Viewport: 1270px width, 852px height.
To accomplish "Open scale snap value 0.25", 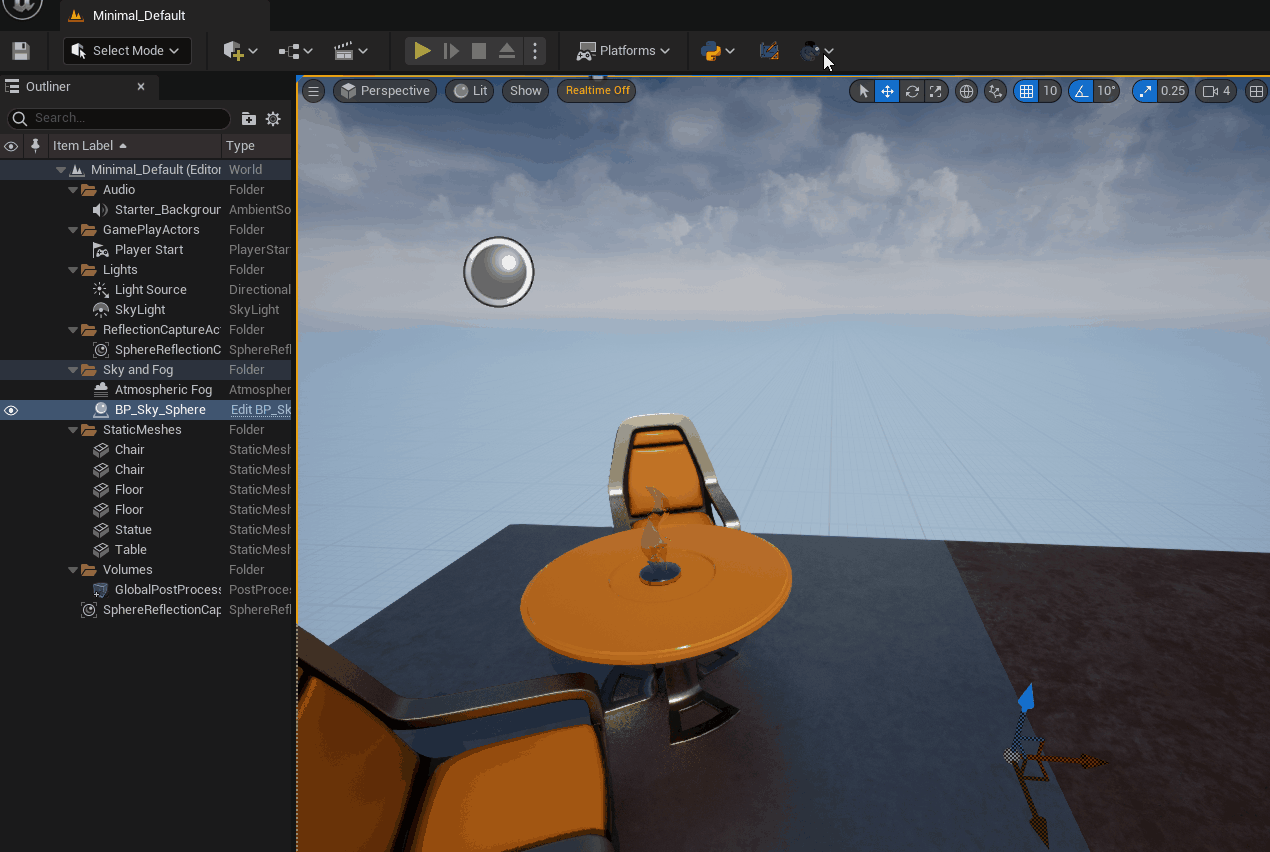I will coord(1173,91).
